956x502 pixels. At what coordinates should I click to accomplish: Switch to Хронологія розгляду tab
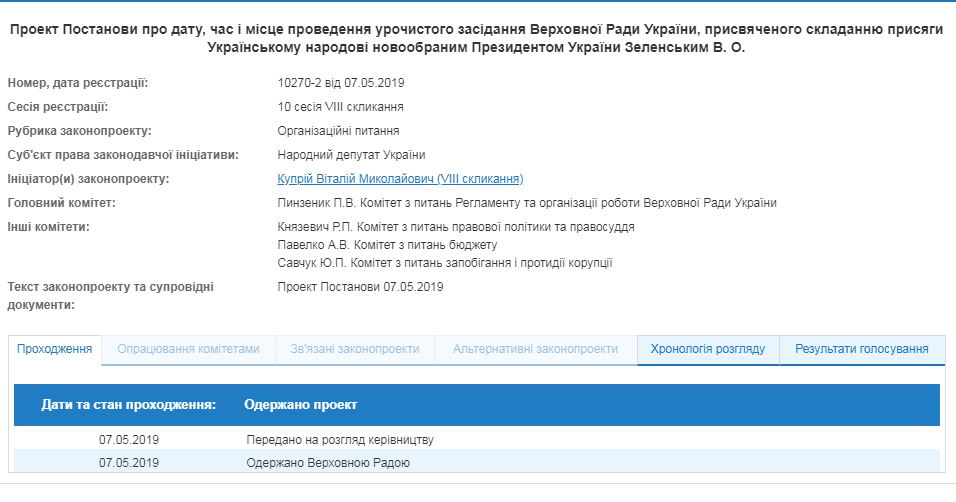point(708,349)
